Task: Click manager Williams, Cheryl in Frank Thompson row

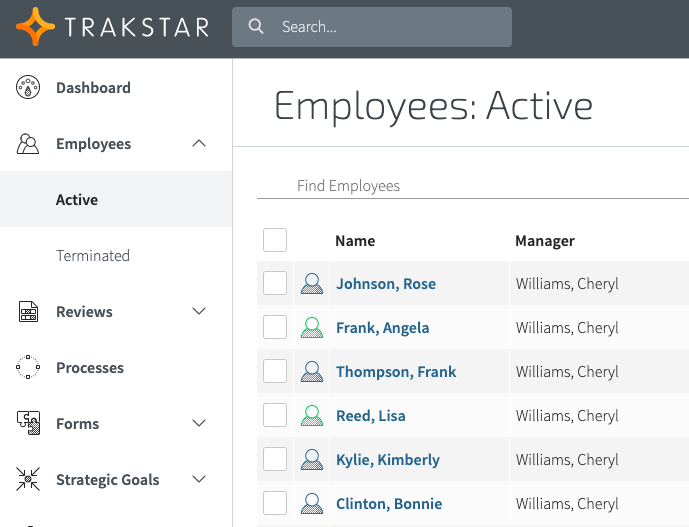Action: pos(567,372)
